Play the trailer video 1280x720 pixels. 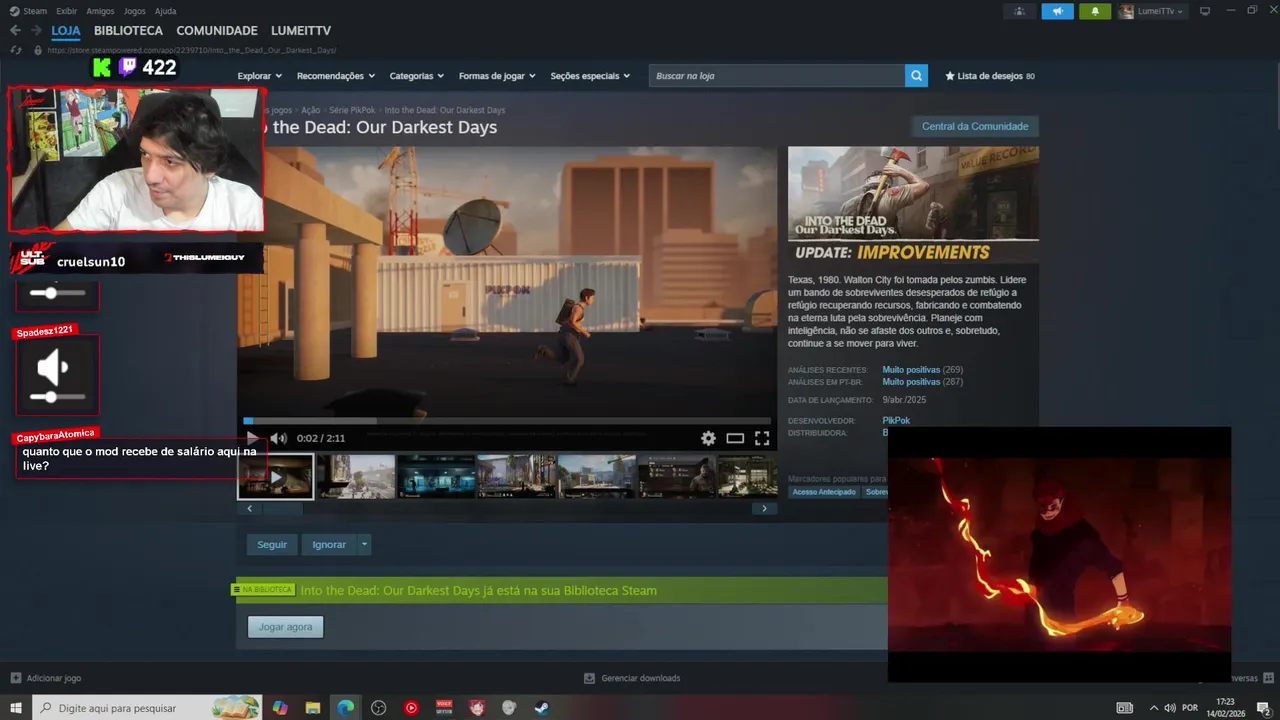coord(252,438)
